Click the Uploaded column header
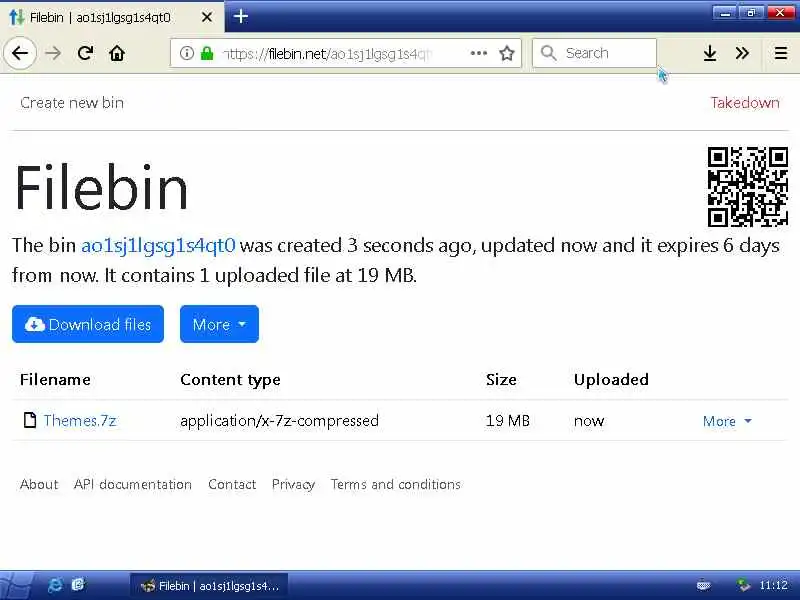 [x=611, y=380]
